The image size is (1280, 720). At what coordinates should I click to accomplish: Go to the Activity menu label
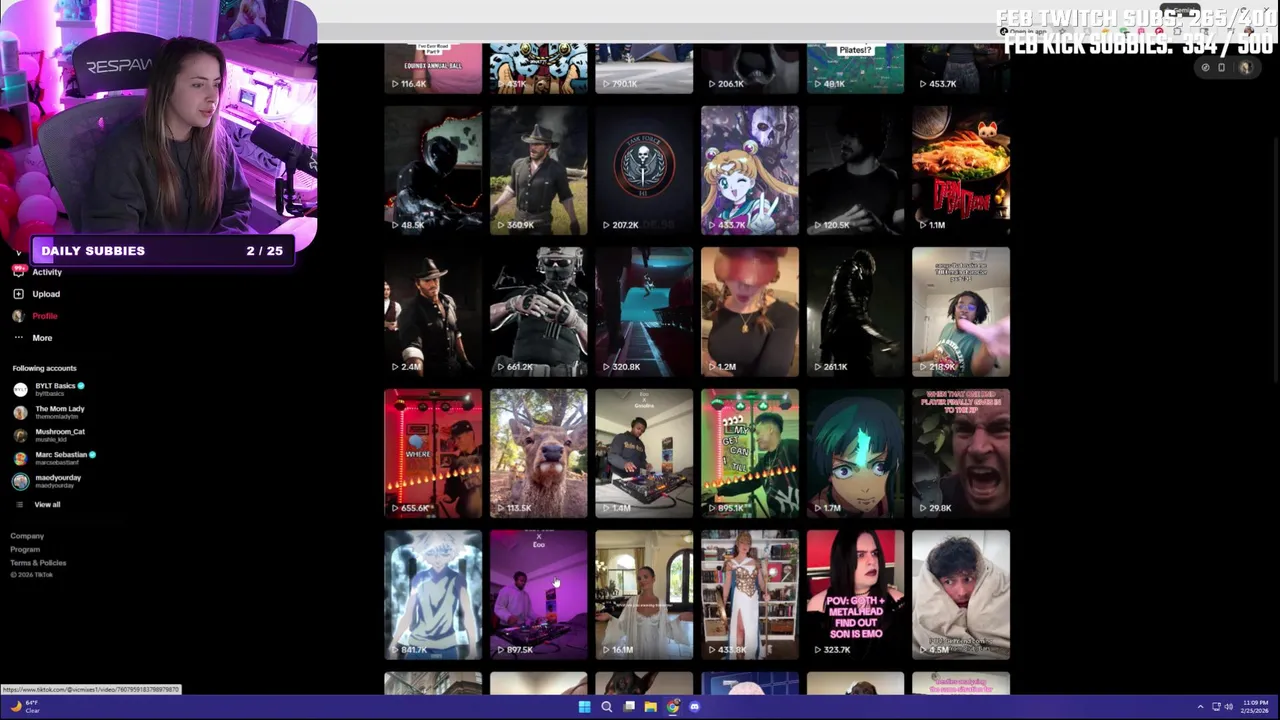(x=47, y=272)
